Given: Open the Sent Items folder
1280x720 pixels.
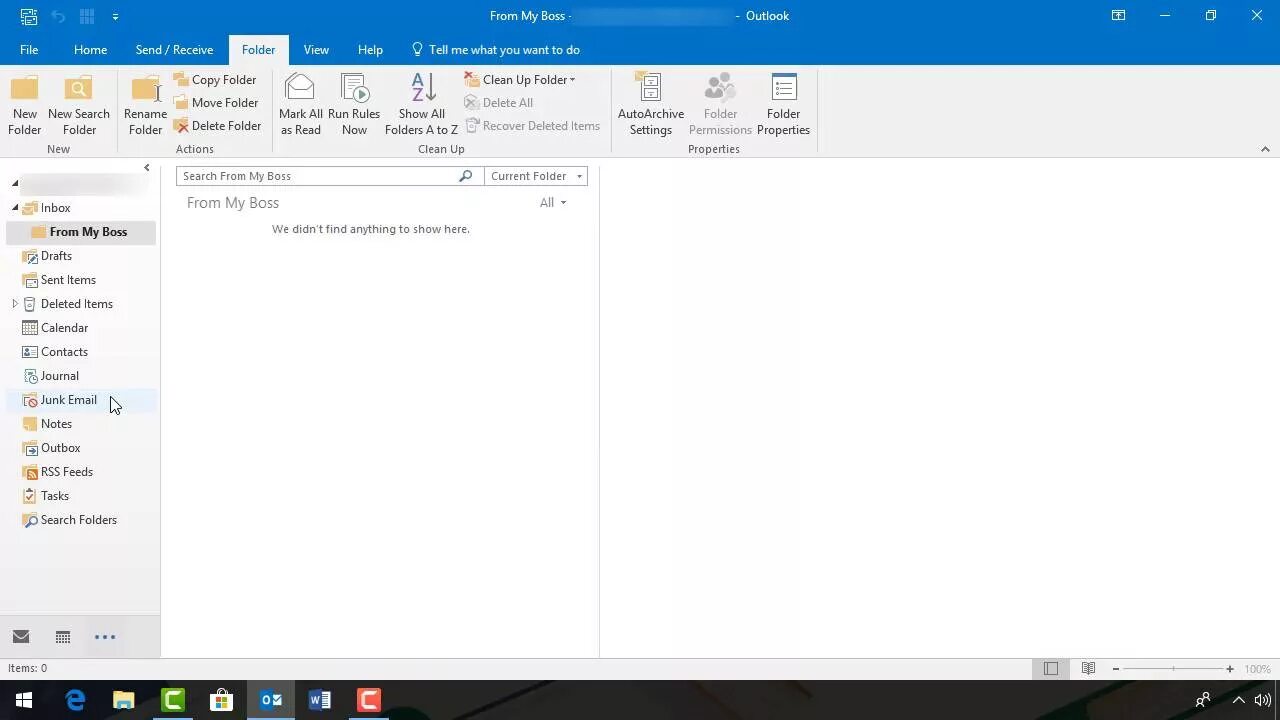Looking at the screenshot, I should (x=68, y=280).
